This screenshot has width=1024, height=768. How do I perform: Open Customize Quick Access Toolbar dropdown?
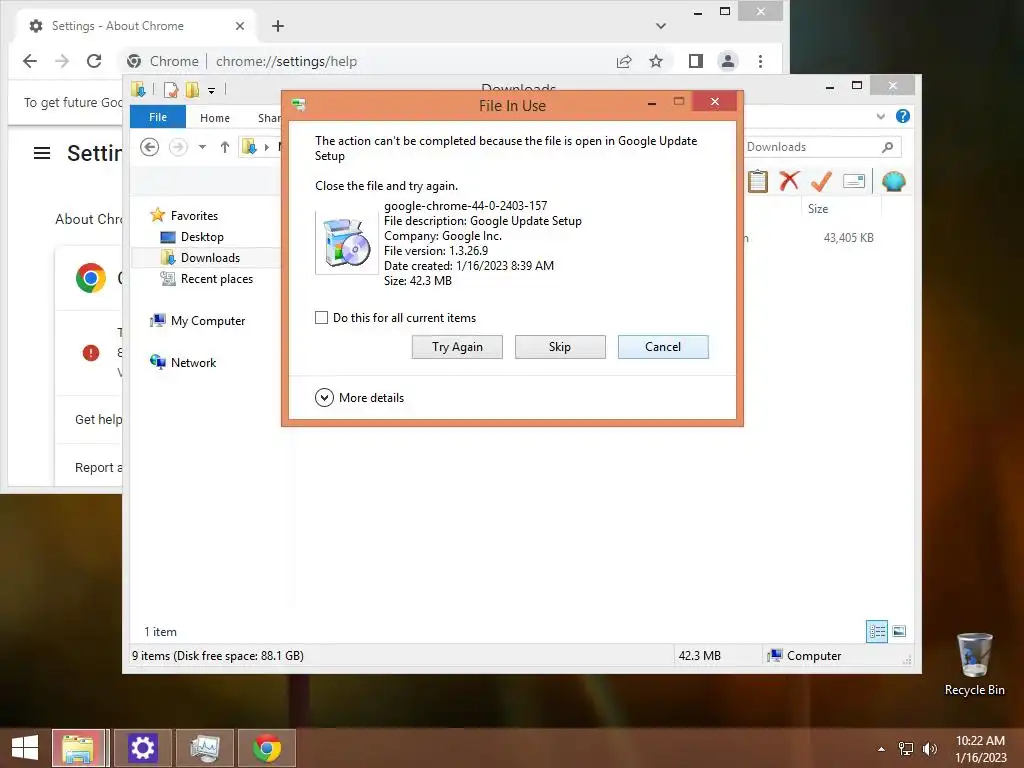[212, 91]
